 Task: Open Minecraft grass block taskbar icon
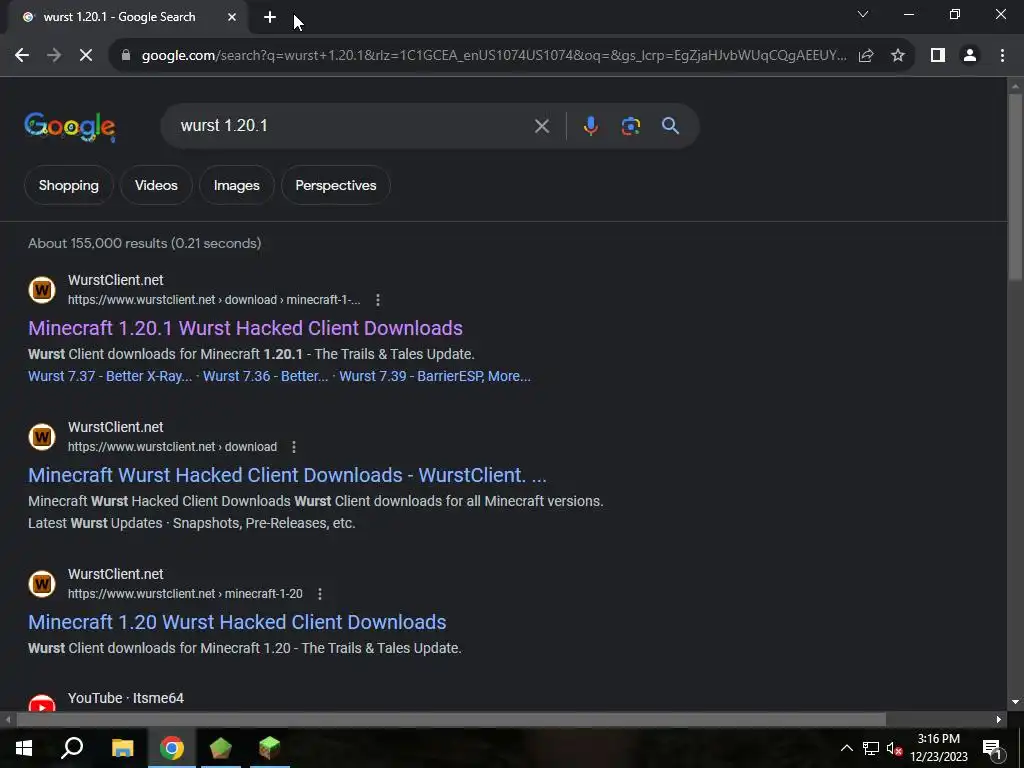click(x=270, y=748)
